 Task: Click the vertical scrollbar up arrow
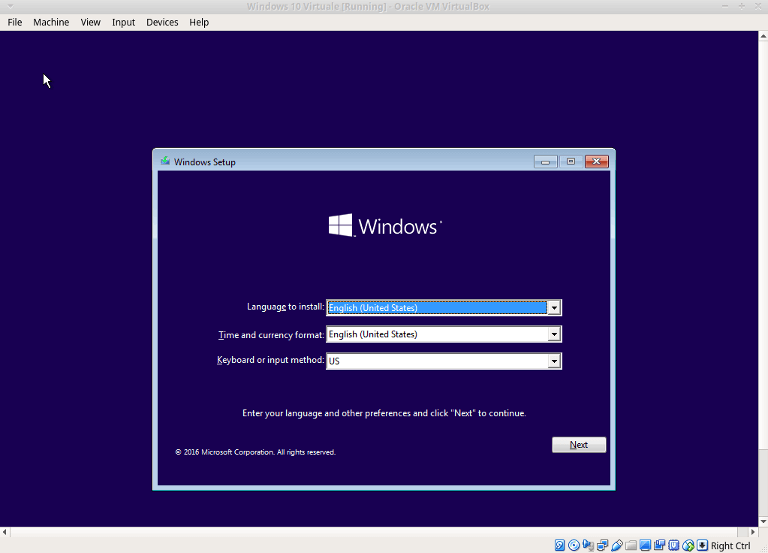(x=763, y=36)
